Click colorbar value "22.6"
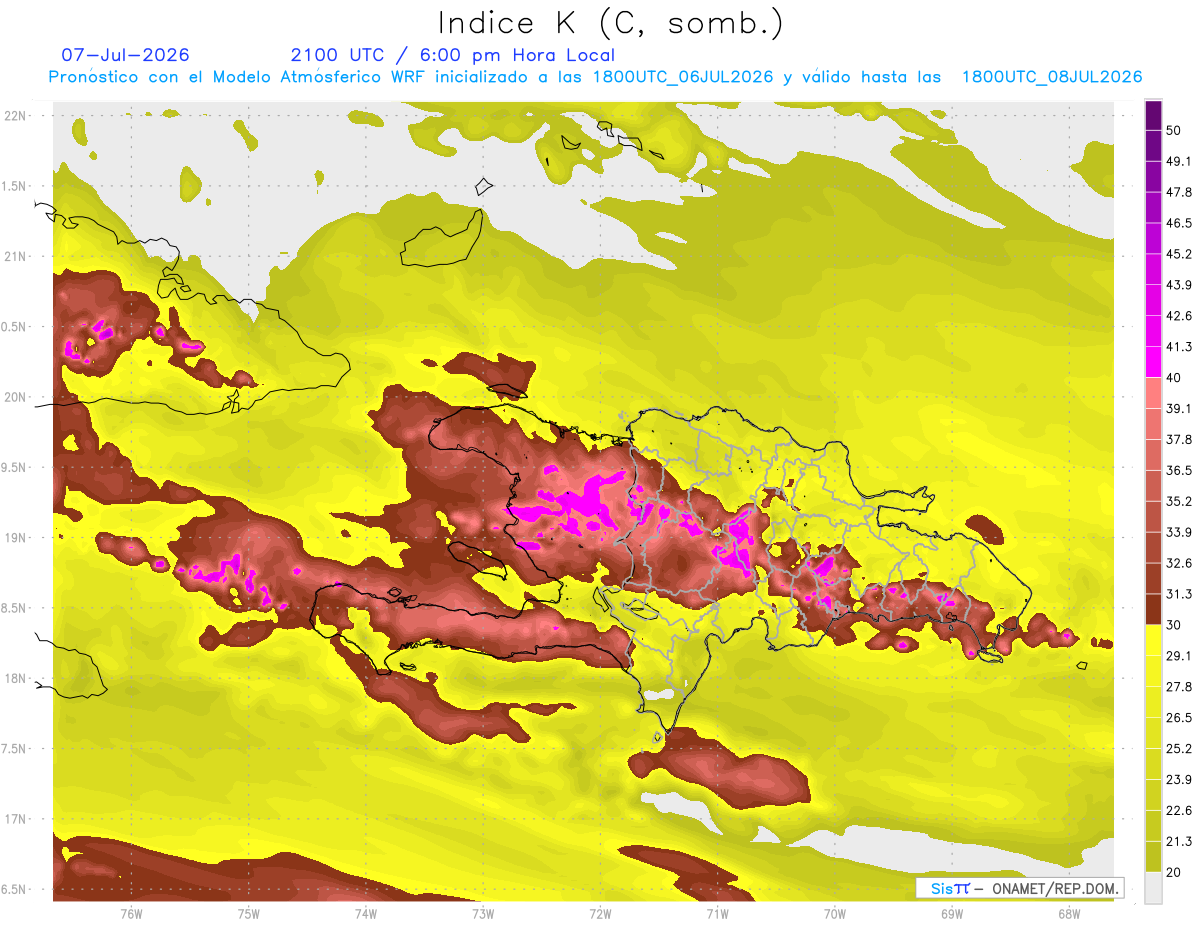Screen dimensions: 1200x927 tap(1179, 811)
